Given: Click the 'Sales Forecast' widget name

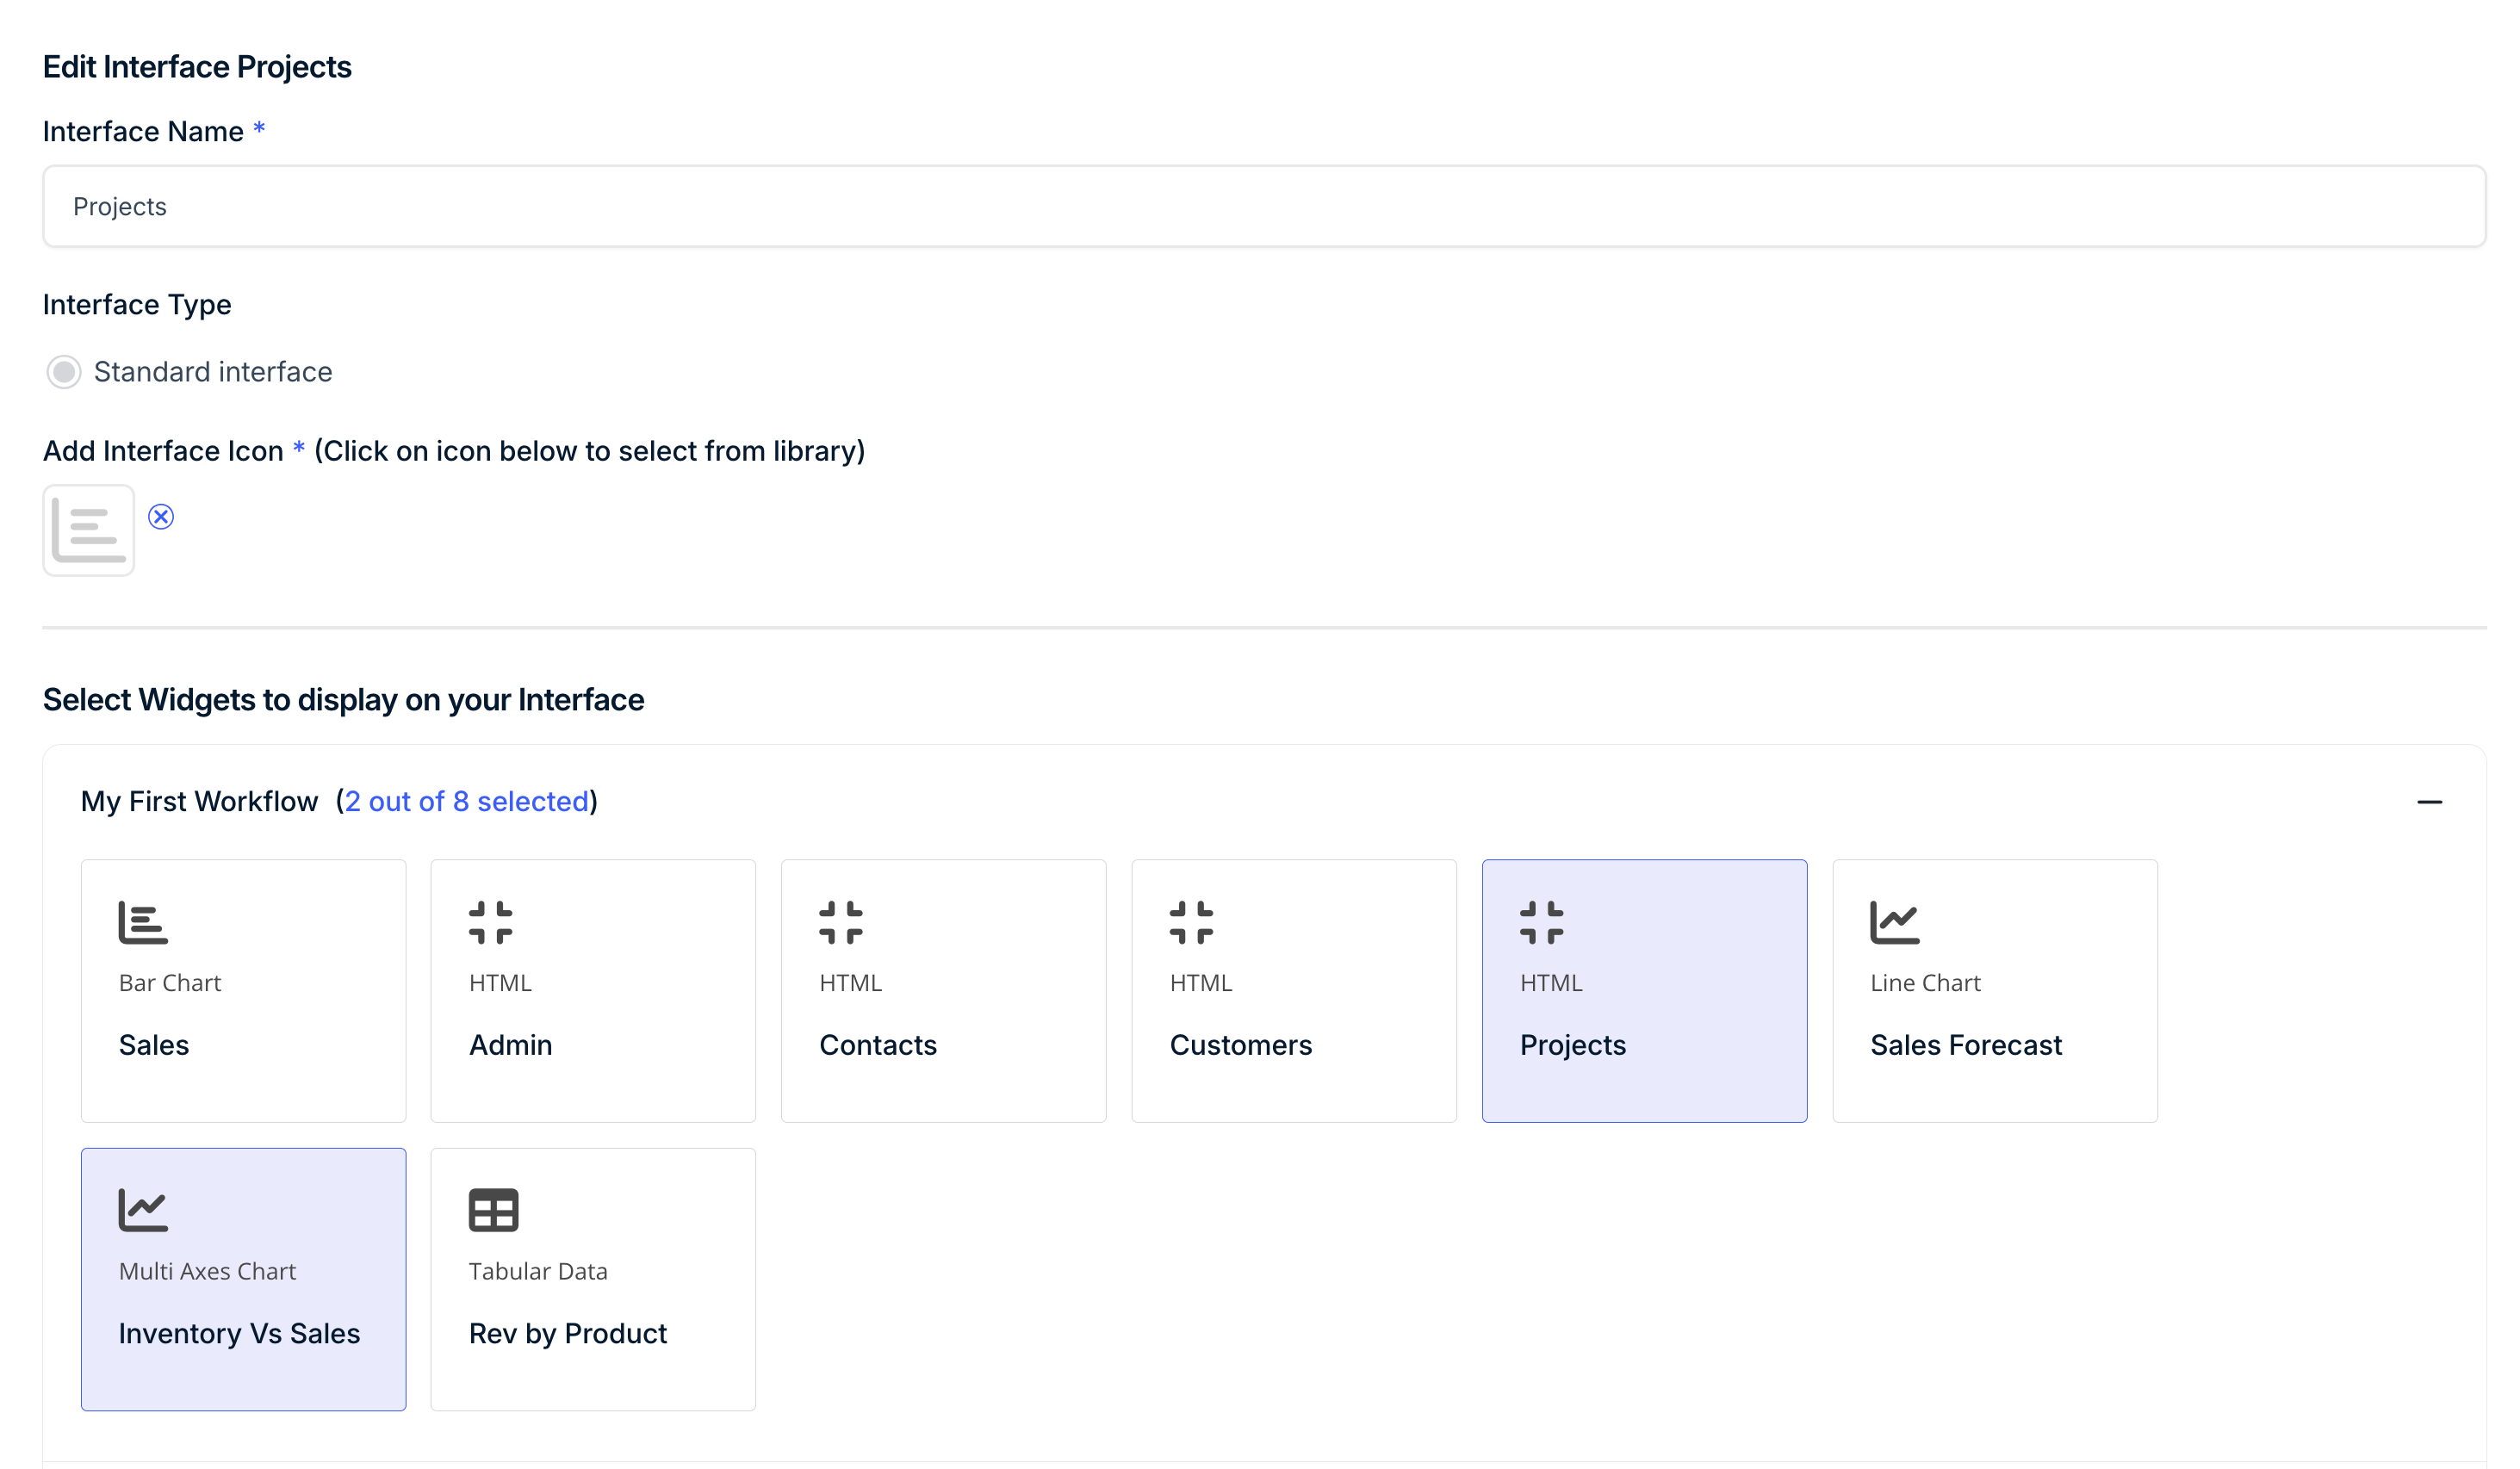Looking at the screenshot, I should [x=1966, y=1045].
